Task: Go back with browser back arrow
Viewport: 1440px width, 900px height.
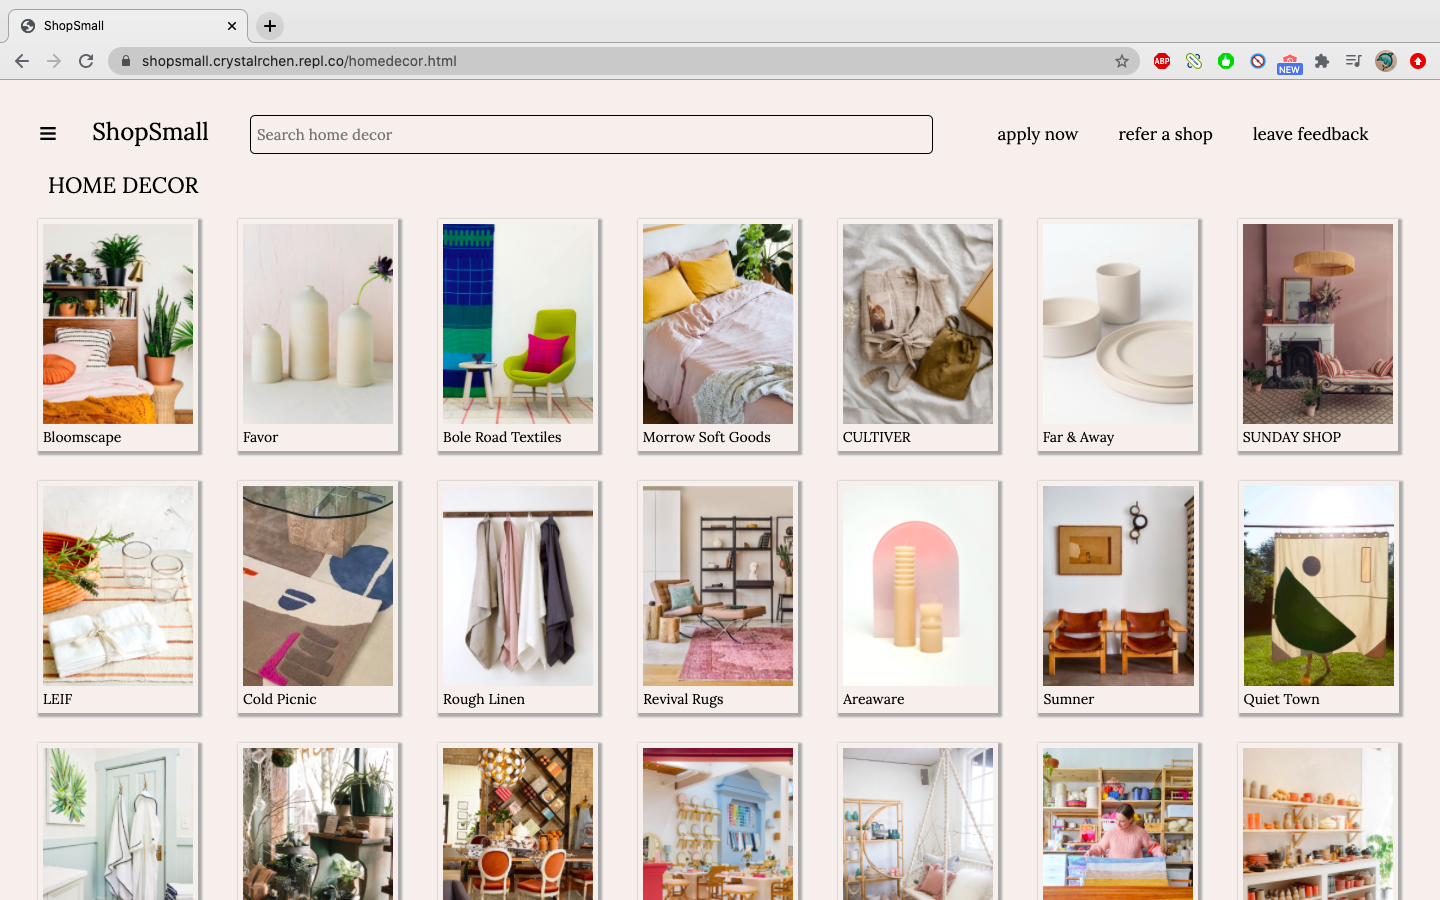Action: click(x=22, y=61)
